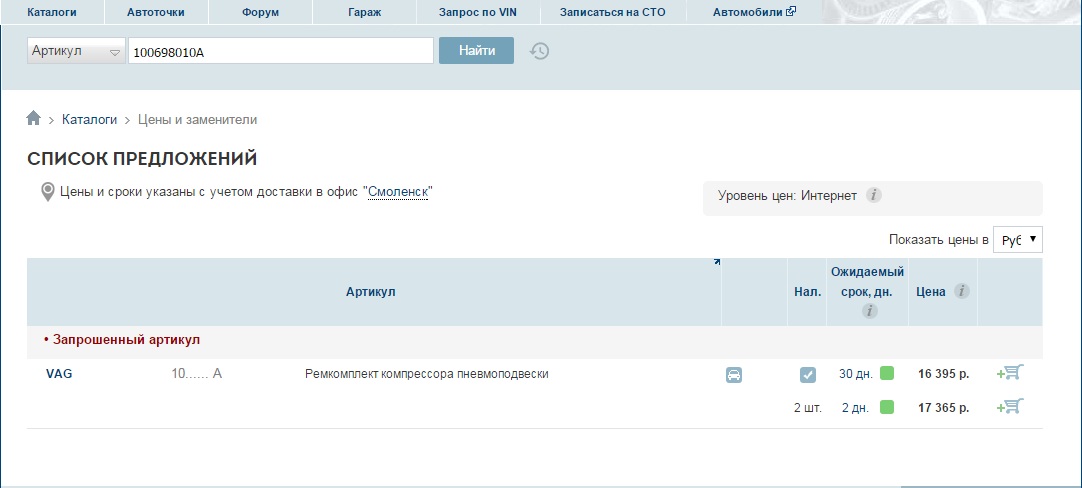This screenshot has height=488, width=1082.
Task: Open the 'Форум' menu item
Action: 260,12
